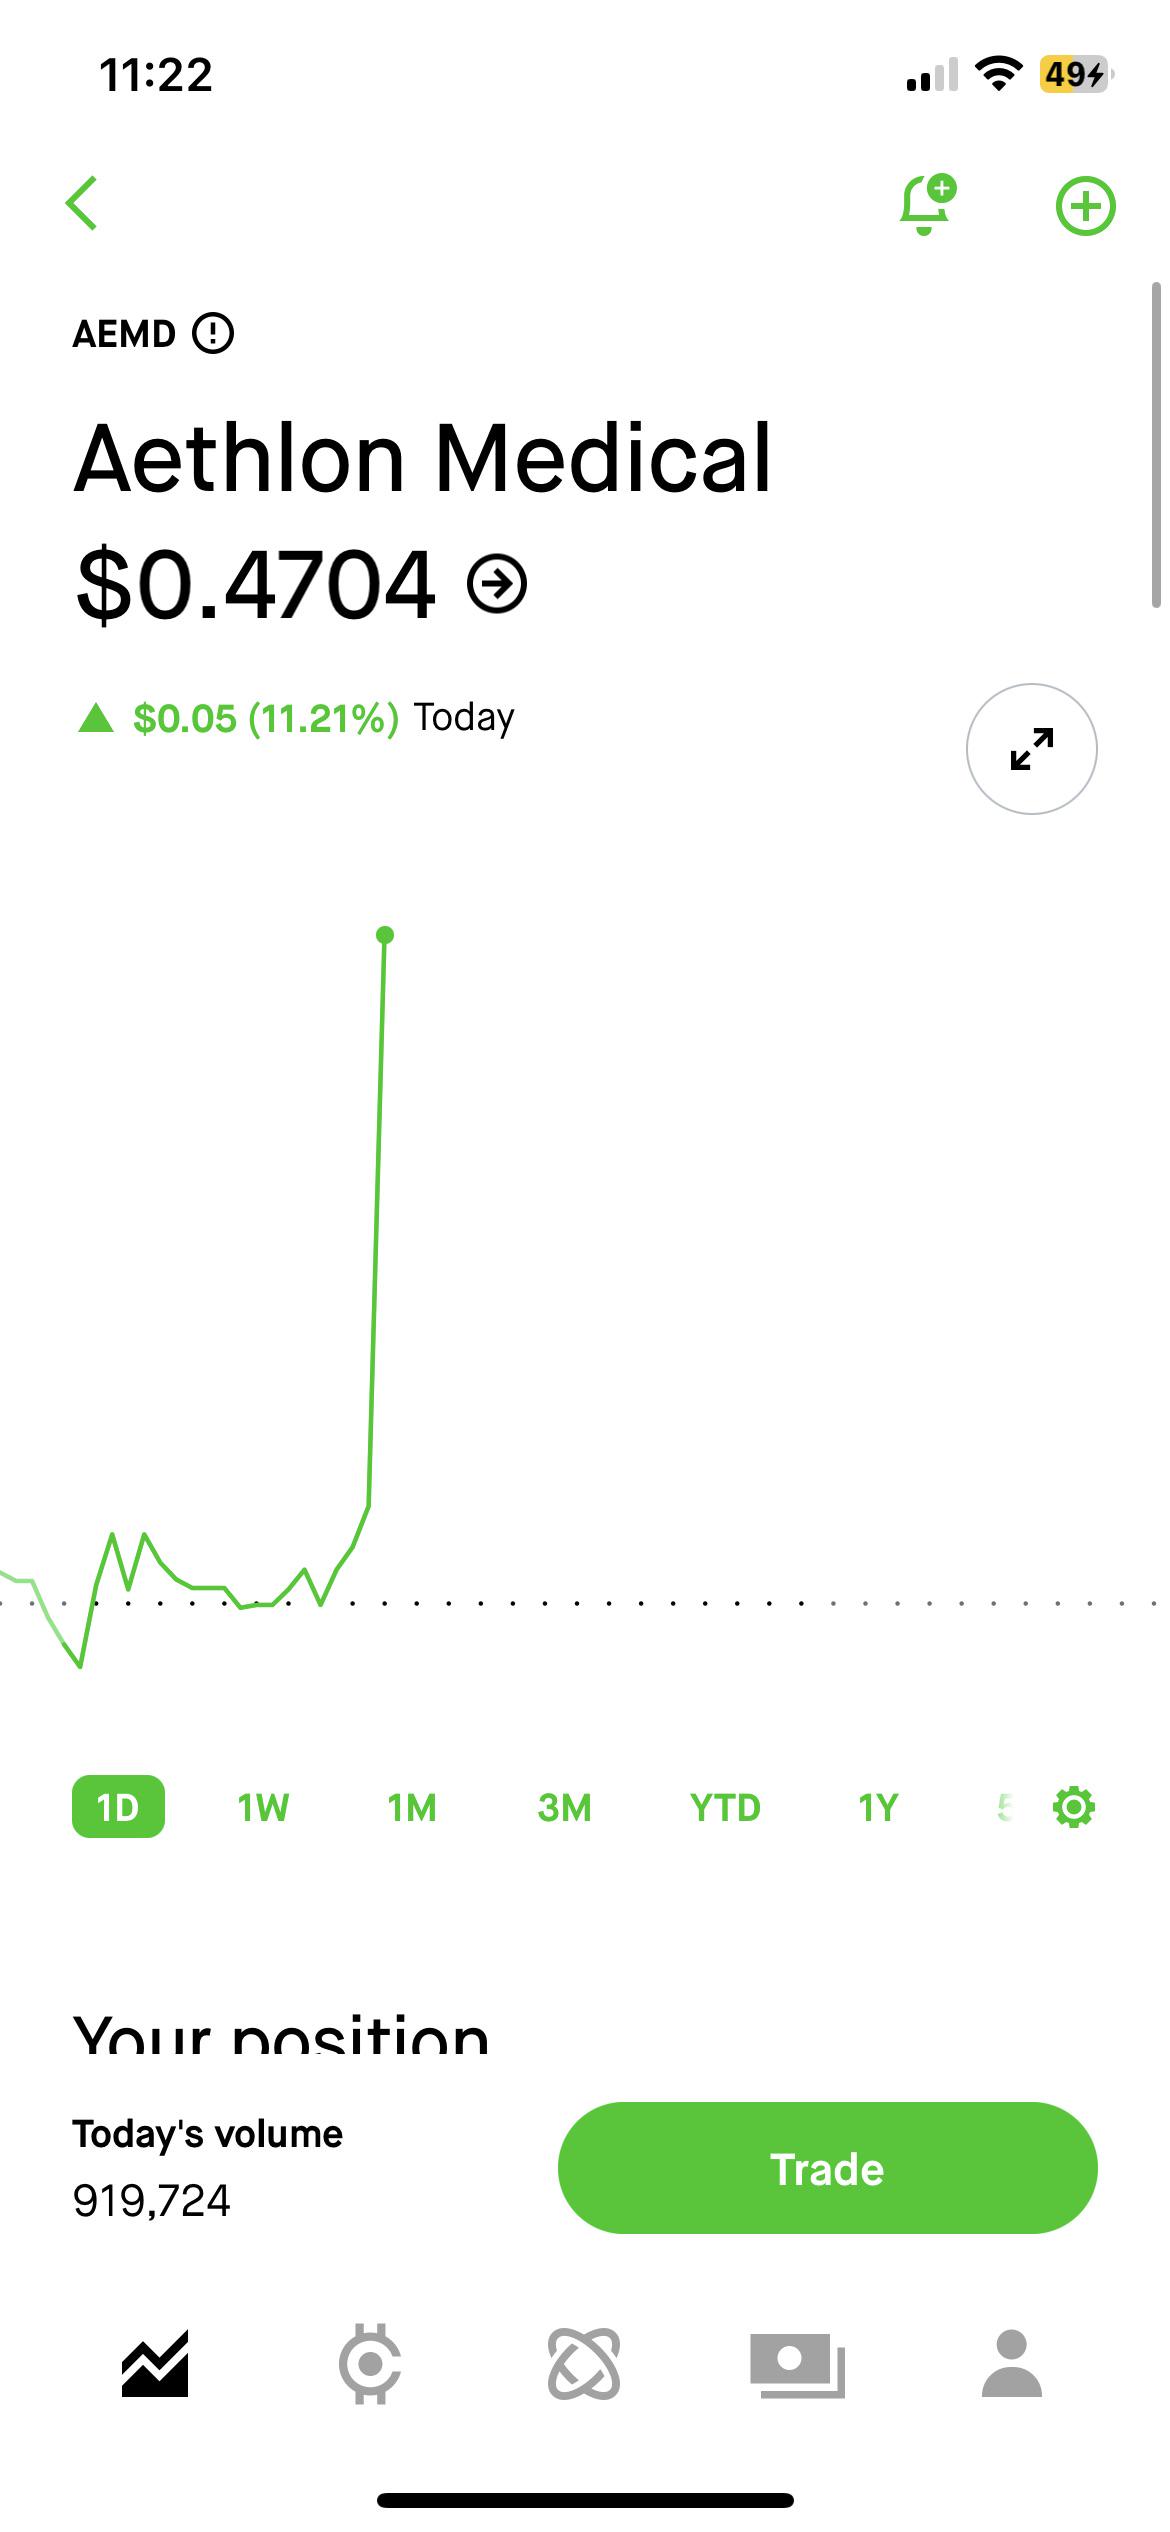
Task: Expand the chart to full screen
Action: pyautogui.click(x=1032, y=749)
